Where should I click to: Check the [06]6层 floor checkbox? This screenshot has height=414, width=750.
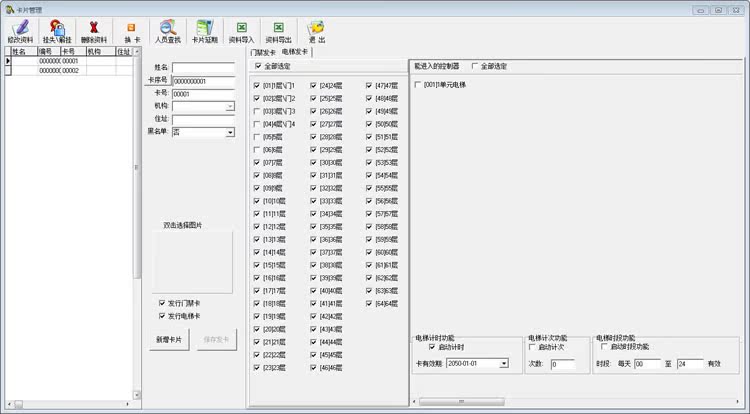coord(257,150)
